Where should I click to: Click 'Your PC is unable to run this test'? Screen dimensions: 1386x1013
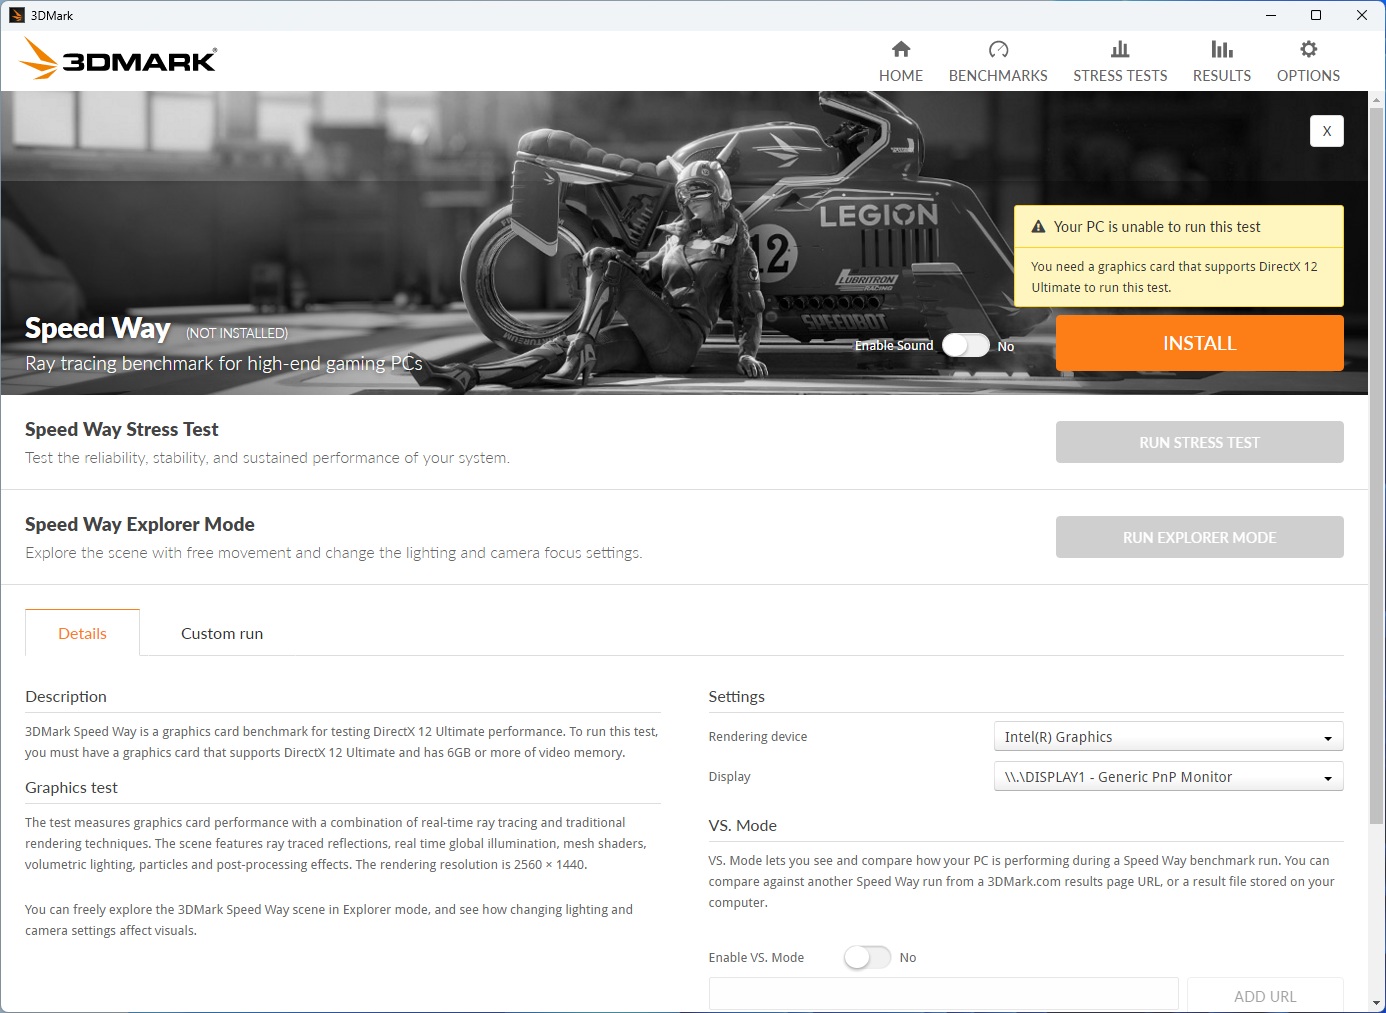1157,227
